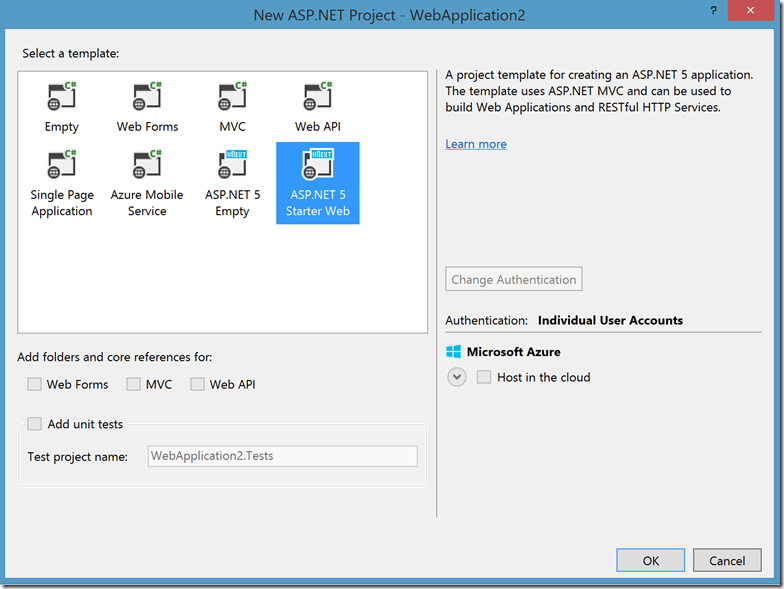Viewport: 784px width, 589px height.
Task: Select the Azure Mobile Service template
Action: coord(147,183)
